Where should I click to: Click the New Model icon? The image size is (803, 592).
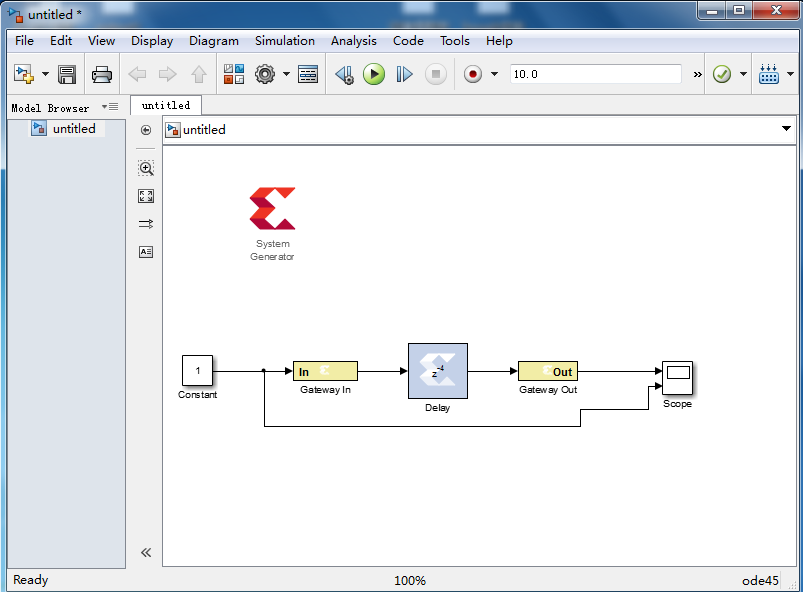[x=24, y=74]
